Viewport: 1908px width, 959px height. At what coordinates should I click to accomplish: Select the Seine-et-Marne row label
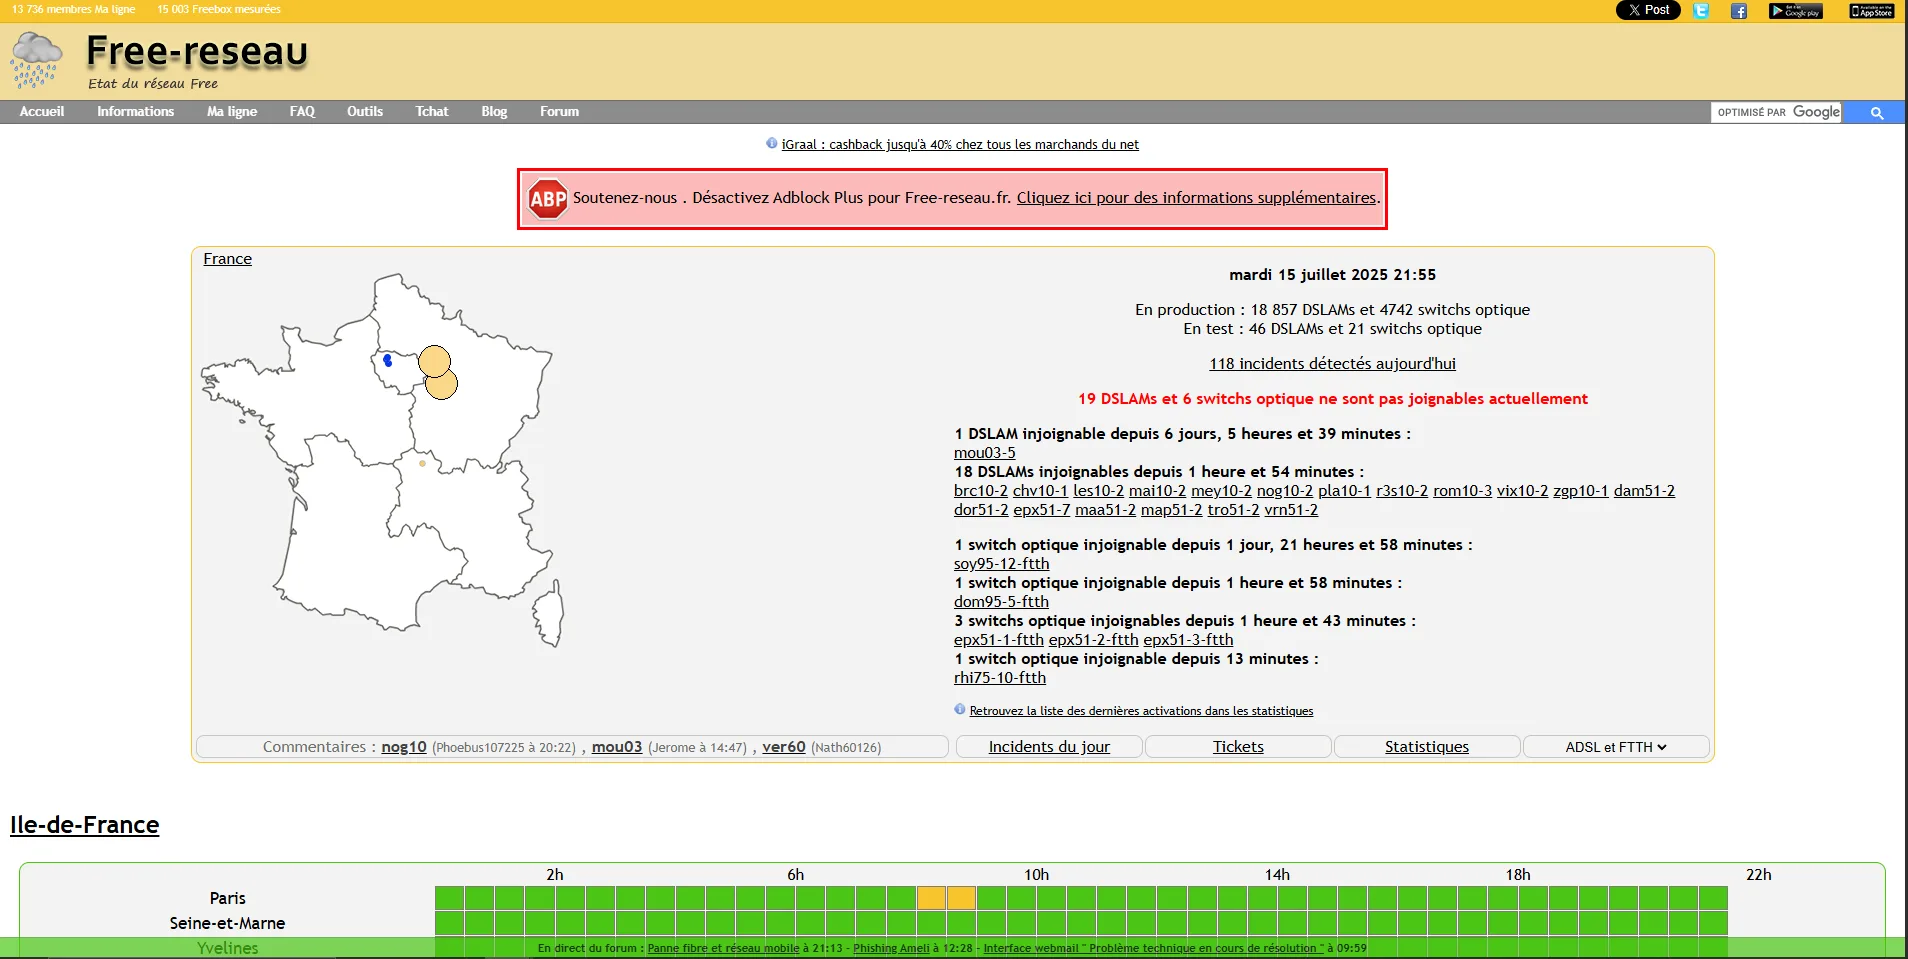point(227,924)
